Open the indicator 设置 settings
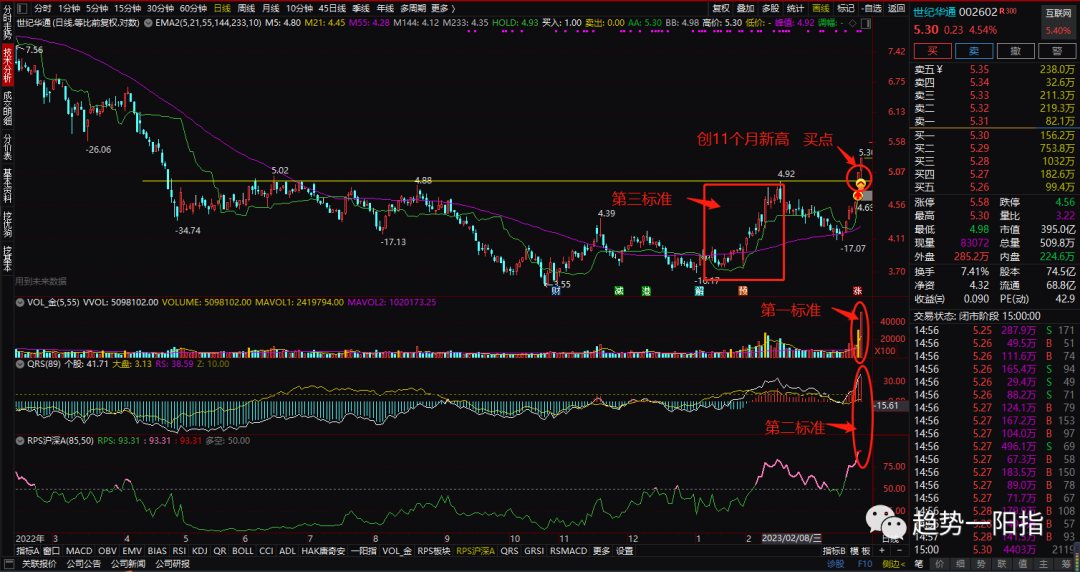1080x572 pixels. click(625, 551)
